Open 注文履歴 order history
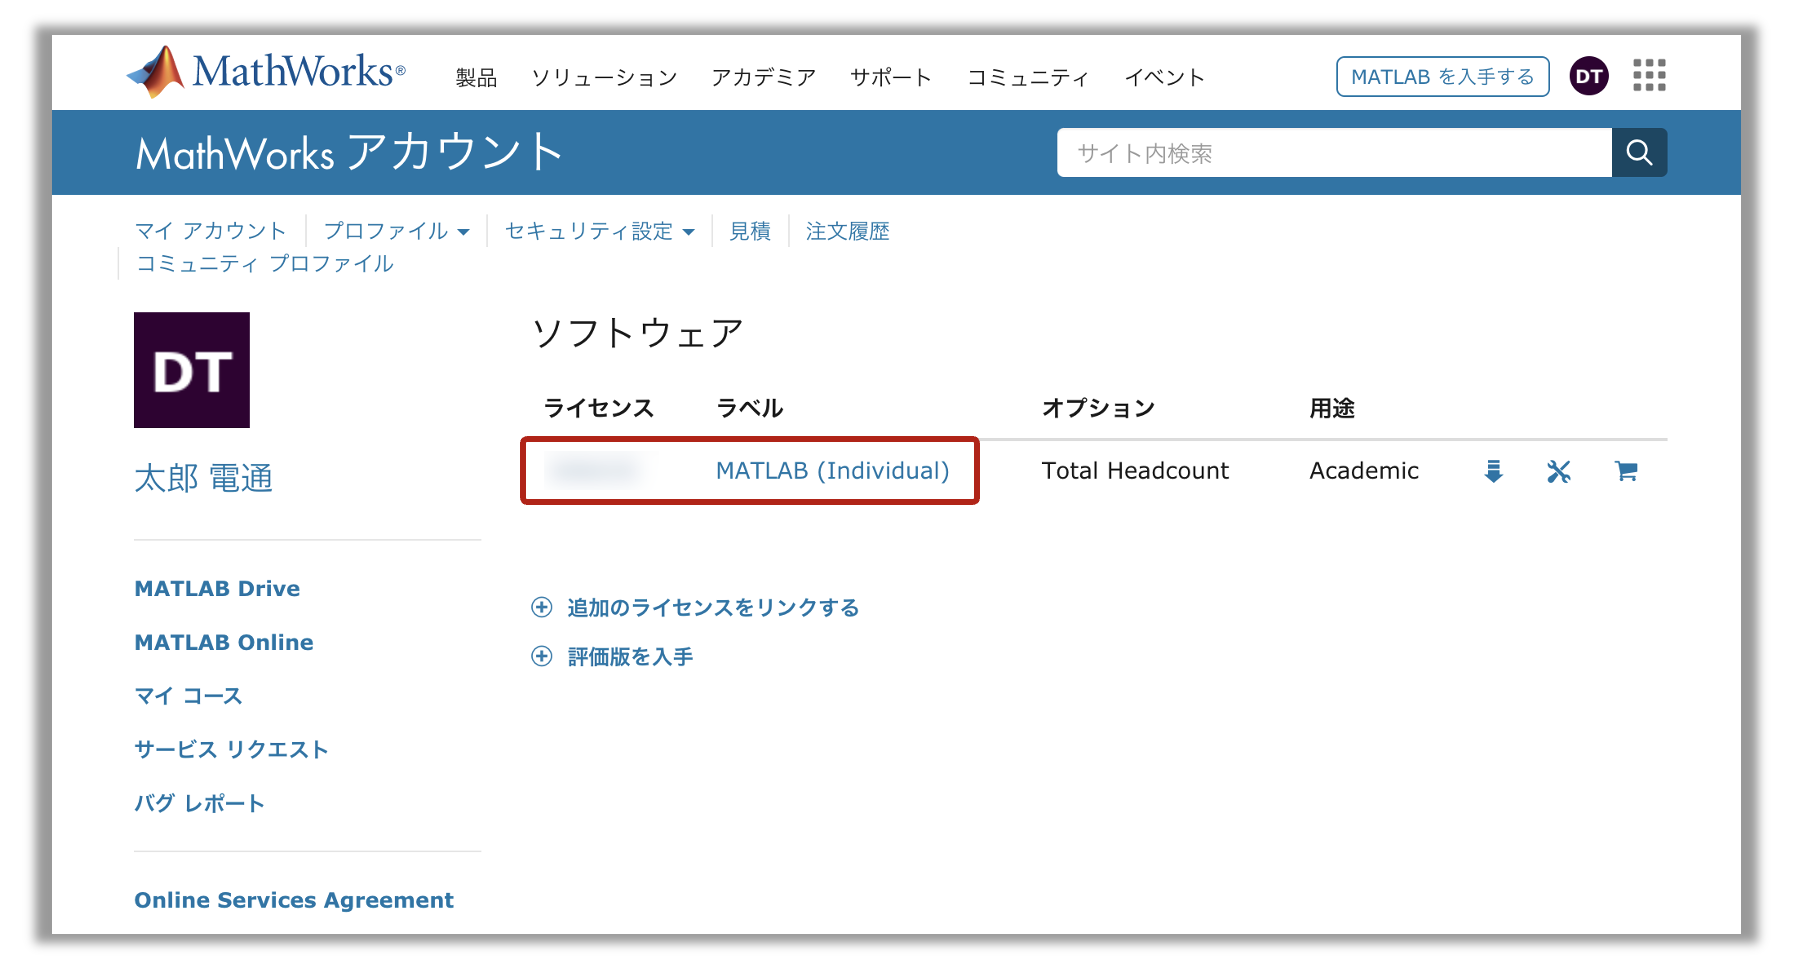The height and width of the screenshot is (972, 1800). coord(848,231)
